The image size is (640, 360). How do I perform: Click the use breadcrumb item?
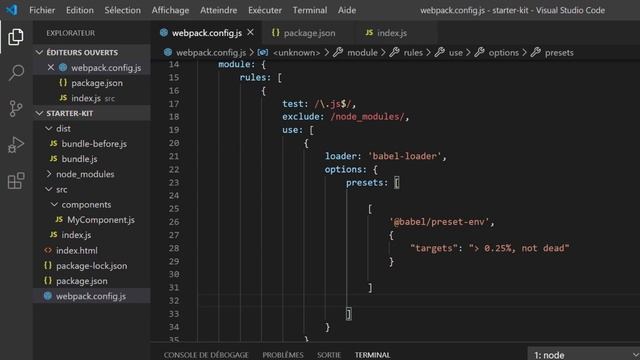(x=456, y=52)
